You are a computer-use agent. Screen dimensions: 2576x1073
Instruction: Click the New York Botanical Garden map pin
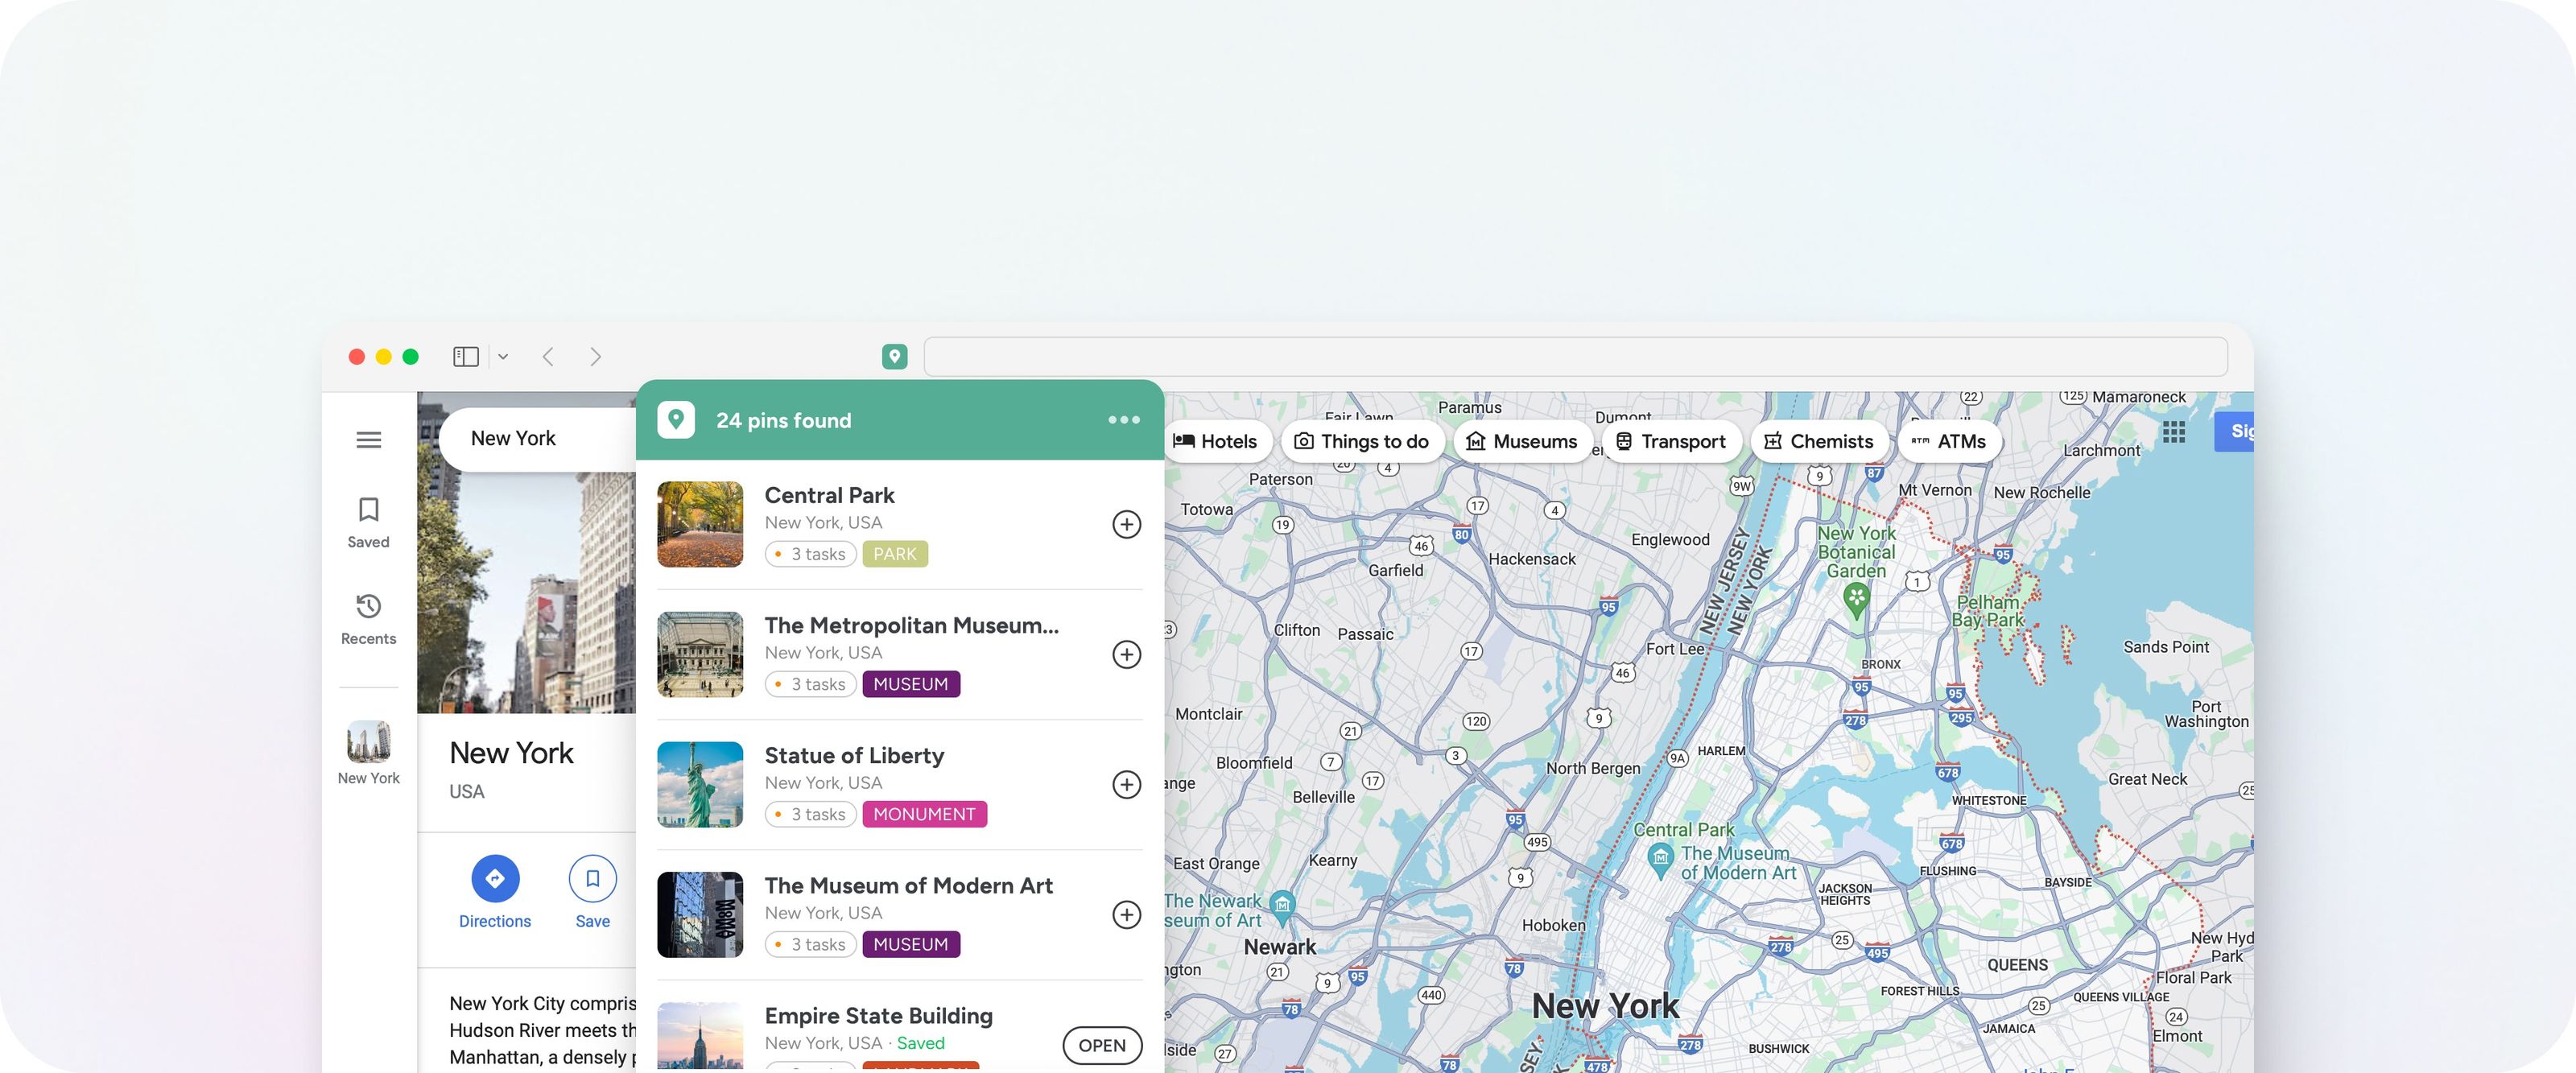[x=1856, y=601]
